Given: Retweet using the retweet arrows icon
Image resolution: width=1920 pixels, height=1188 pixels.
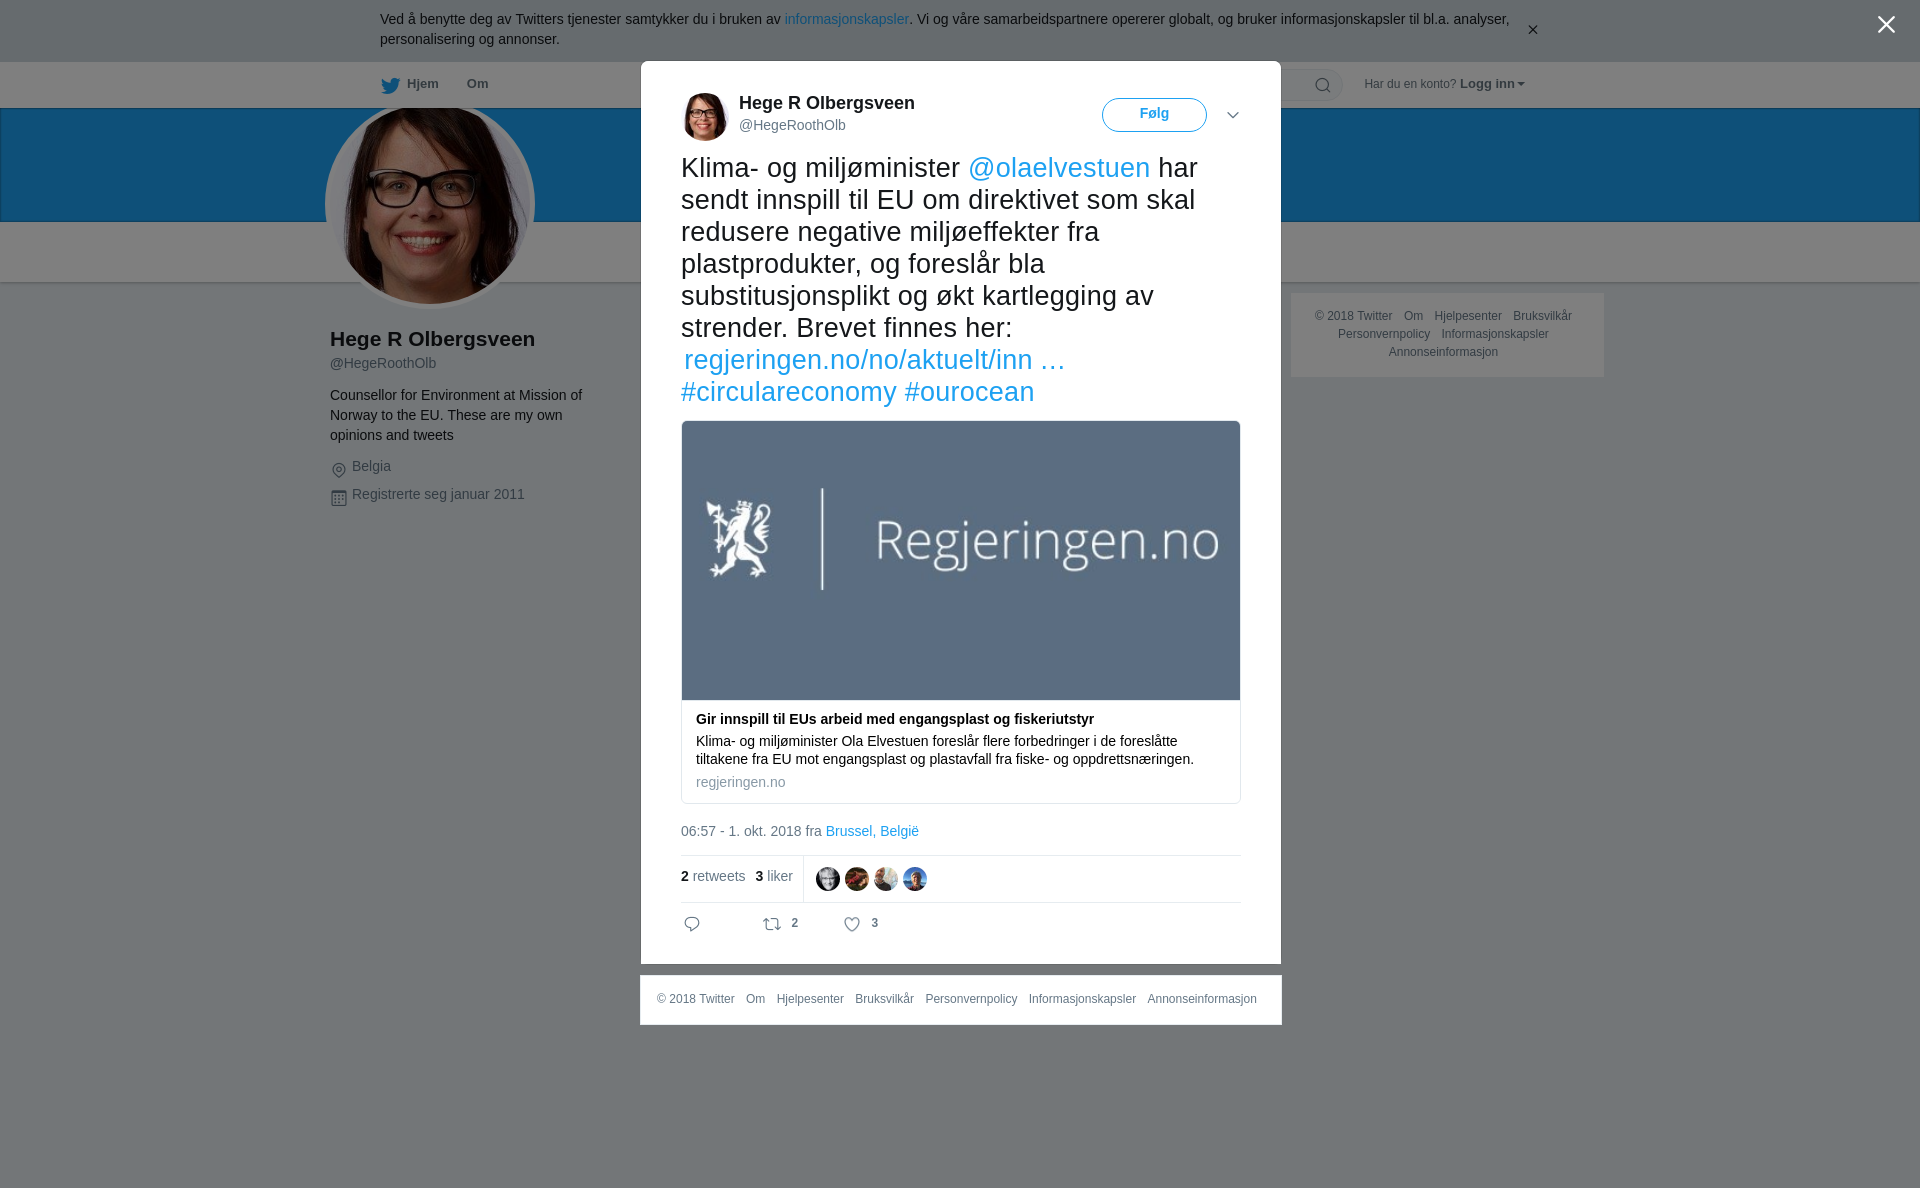Looking at the screenshot, I should click(772, 924).
